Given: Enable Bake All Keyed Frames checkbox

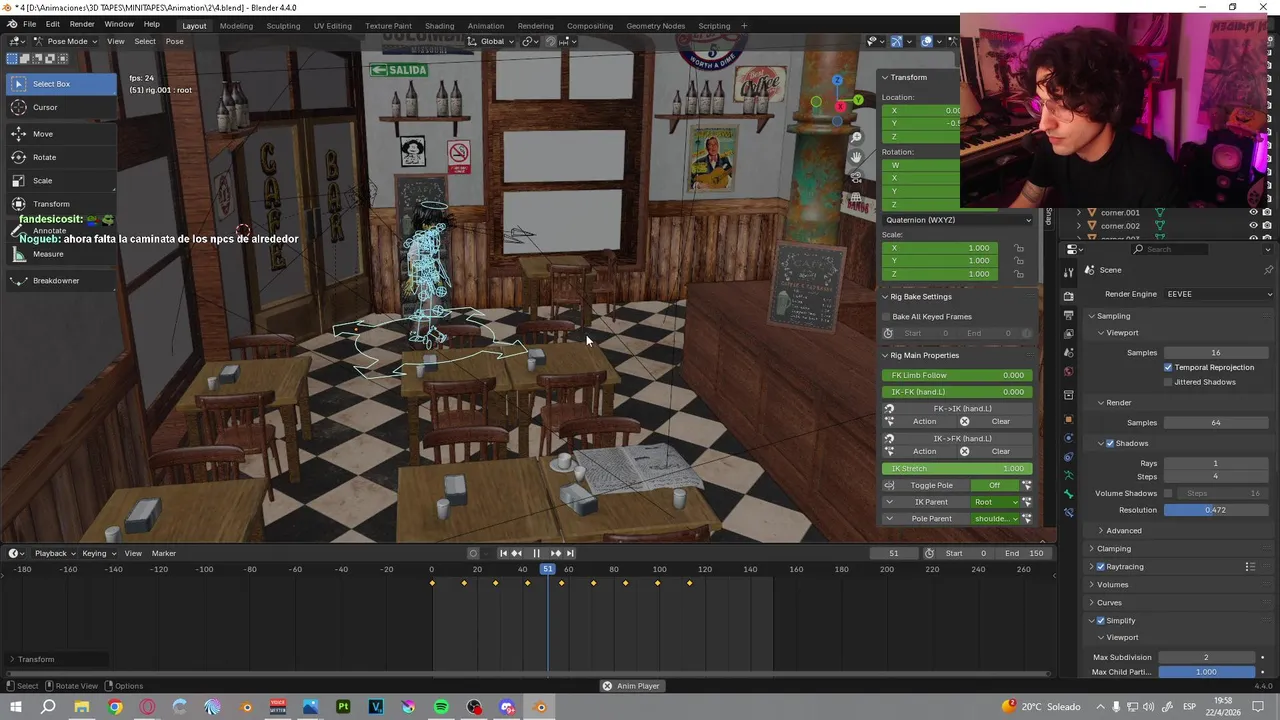Looking at the screenshot, I should 885,317.
